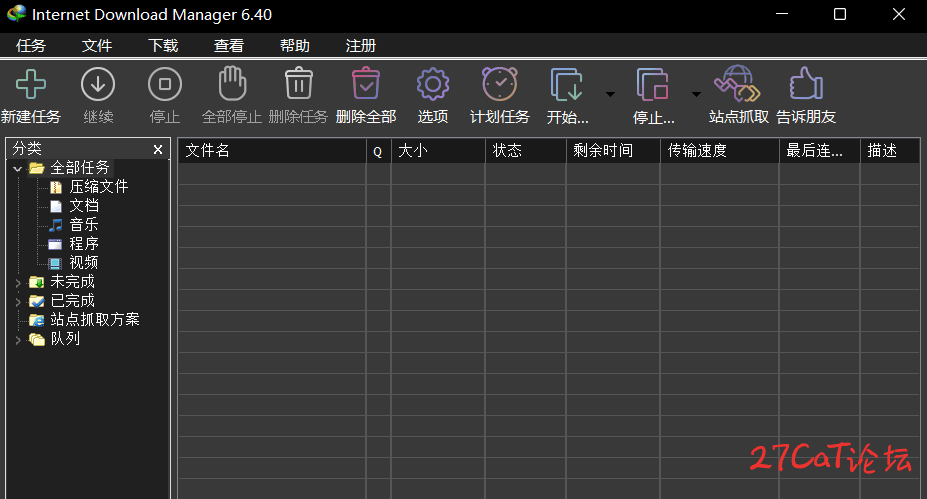Click the 删除任务 trash icon
Screen dimensions: 927x499
(299, 83)
